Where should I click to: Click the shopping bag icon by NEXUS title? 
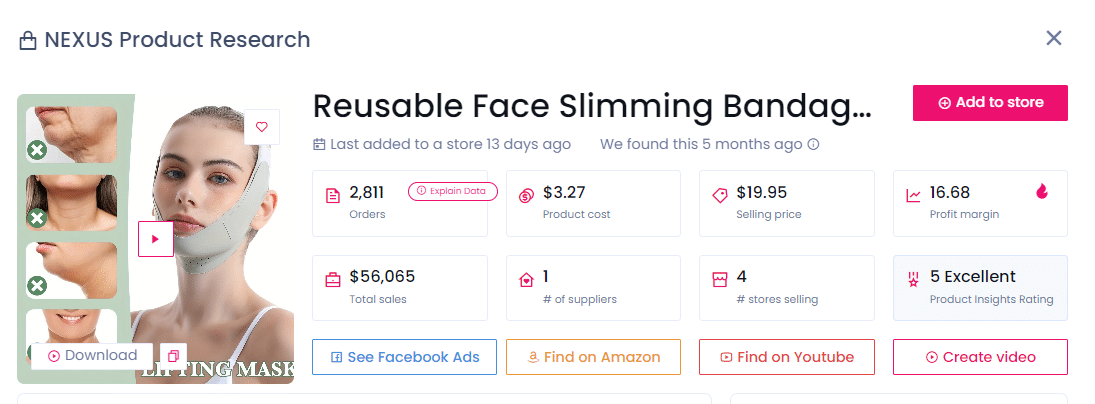point(28,41)
